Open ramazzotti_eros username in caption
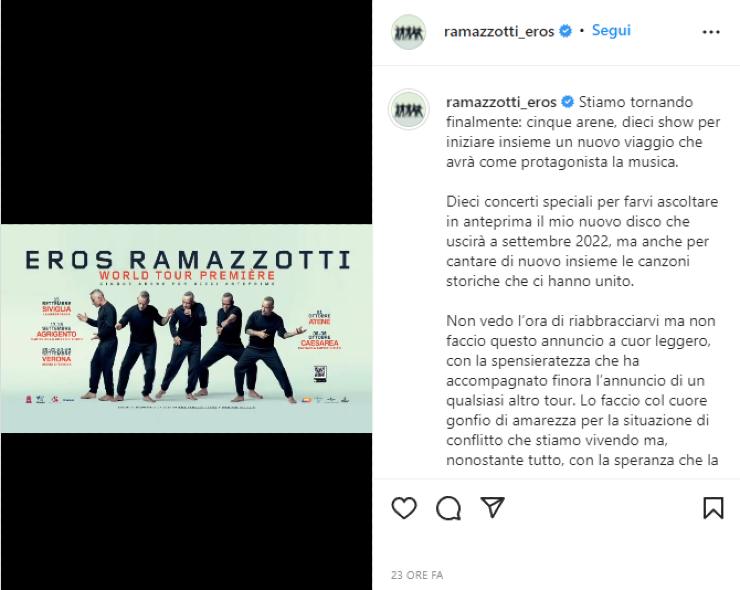740x590 pixels. (501, 102)
